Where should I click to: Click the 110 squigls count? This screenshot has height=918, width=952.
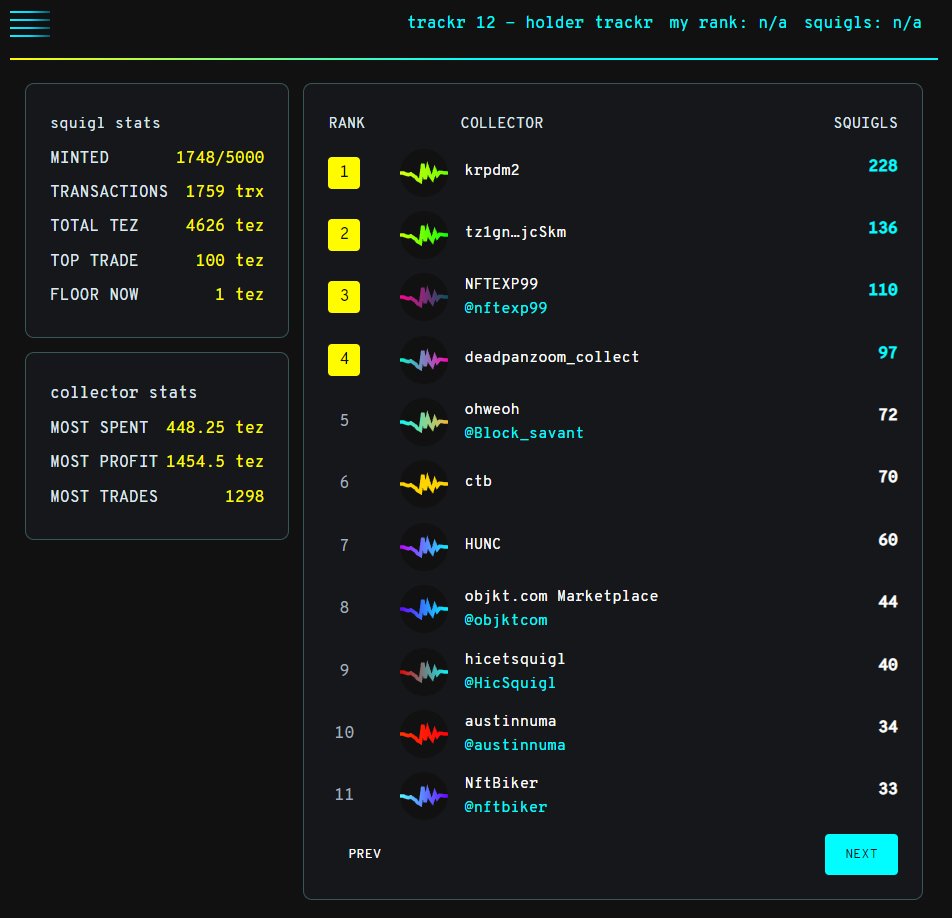[x=883, y=290]
